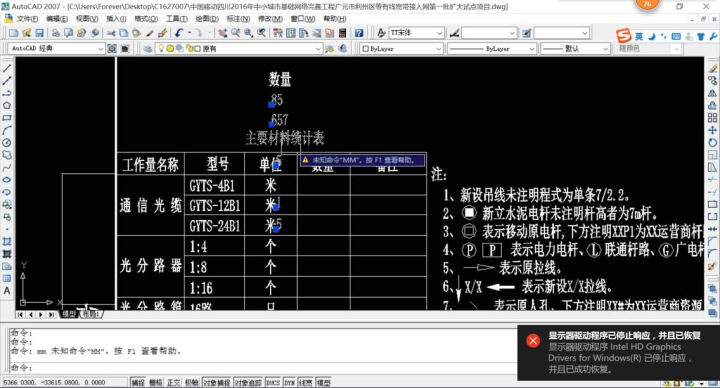Screen dimensions: 720x388
Task: Open the dimension style dropdown
Action: pyautogui.click(x=489, y=33)
